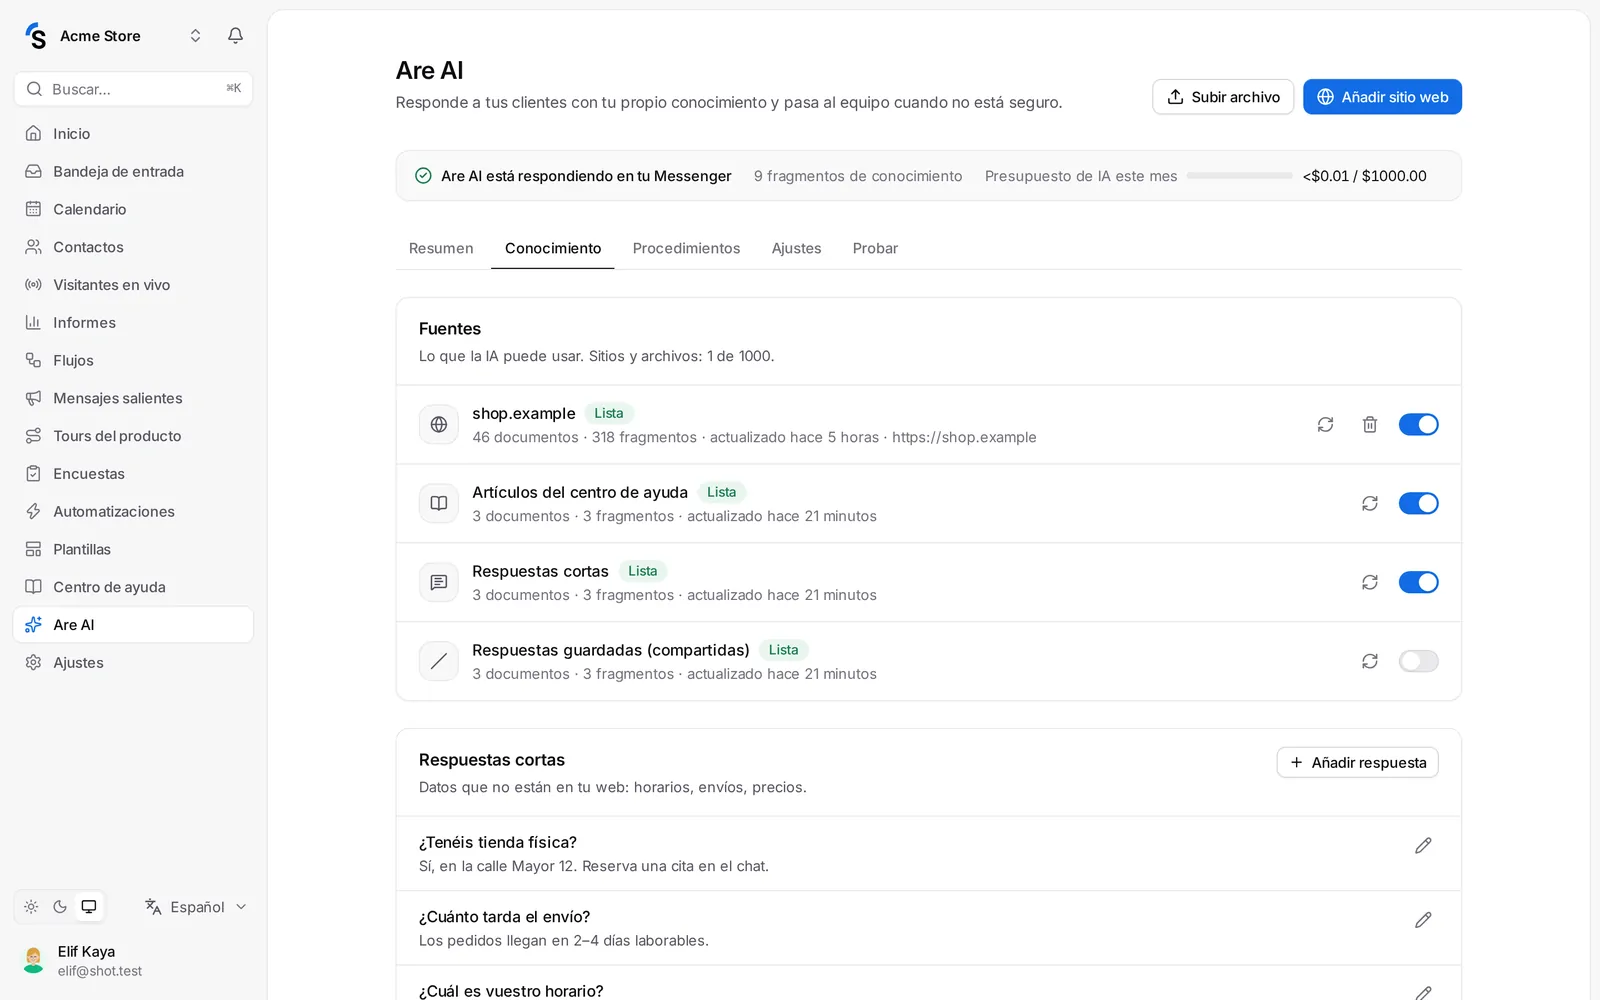This screenshot has height=1000, width=1600.
Task: Open Centro de ayuda in sidebar
Action: click(133, 587)
